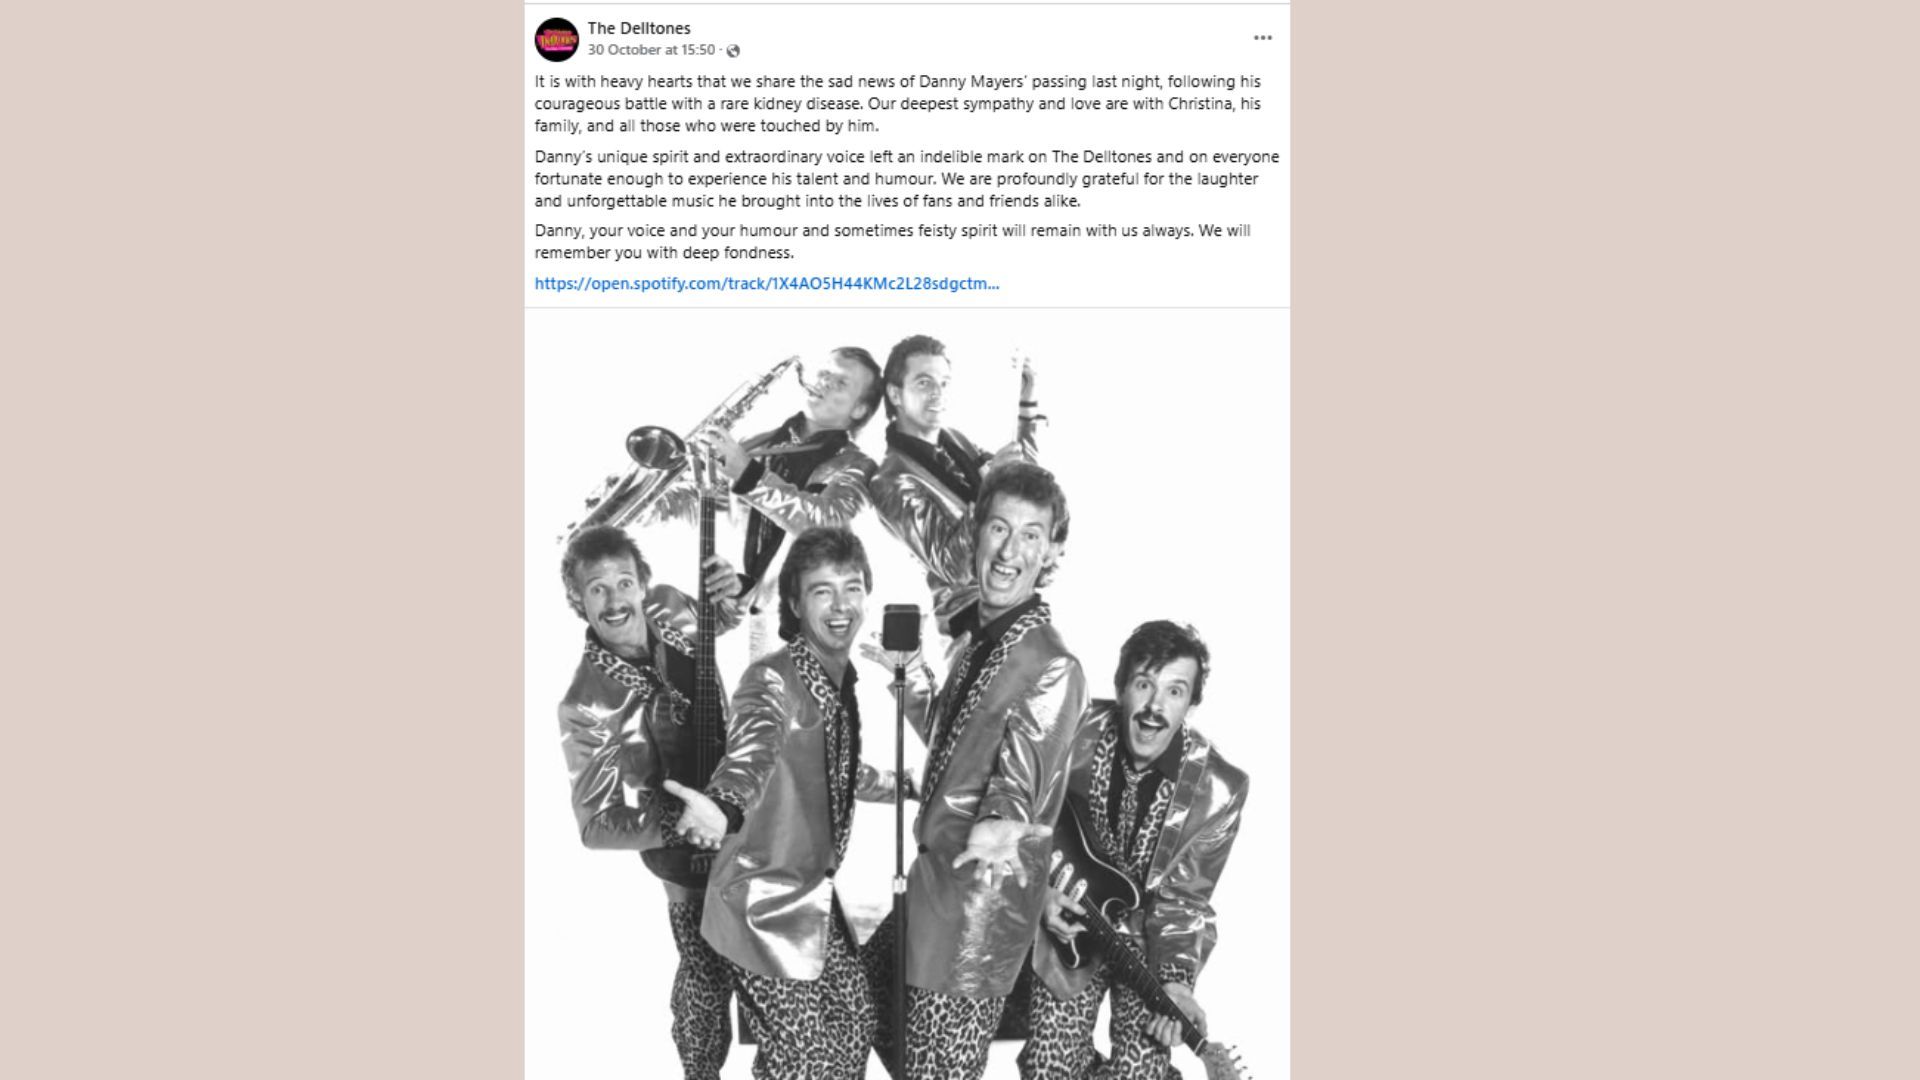Image resolution: width=1920 pixels, height=1080 pixels.
Task: Click the vintage microphone in the photo
Action: pos(901,630)
